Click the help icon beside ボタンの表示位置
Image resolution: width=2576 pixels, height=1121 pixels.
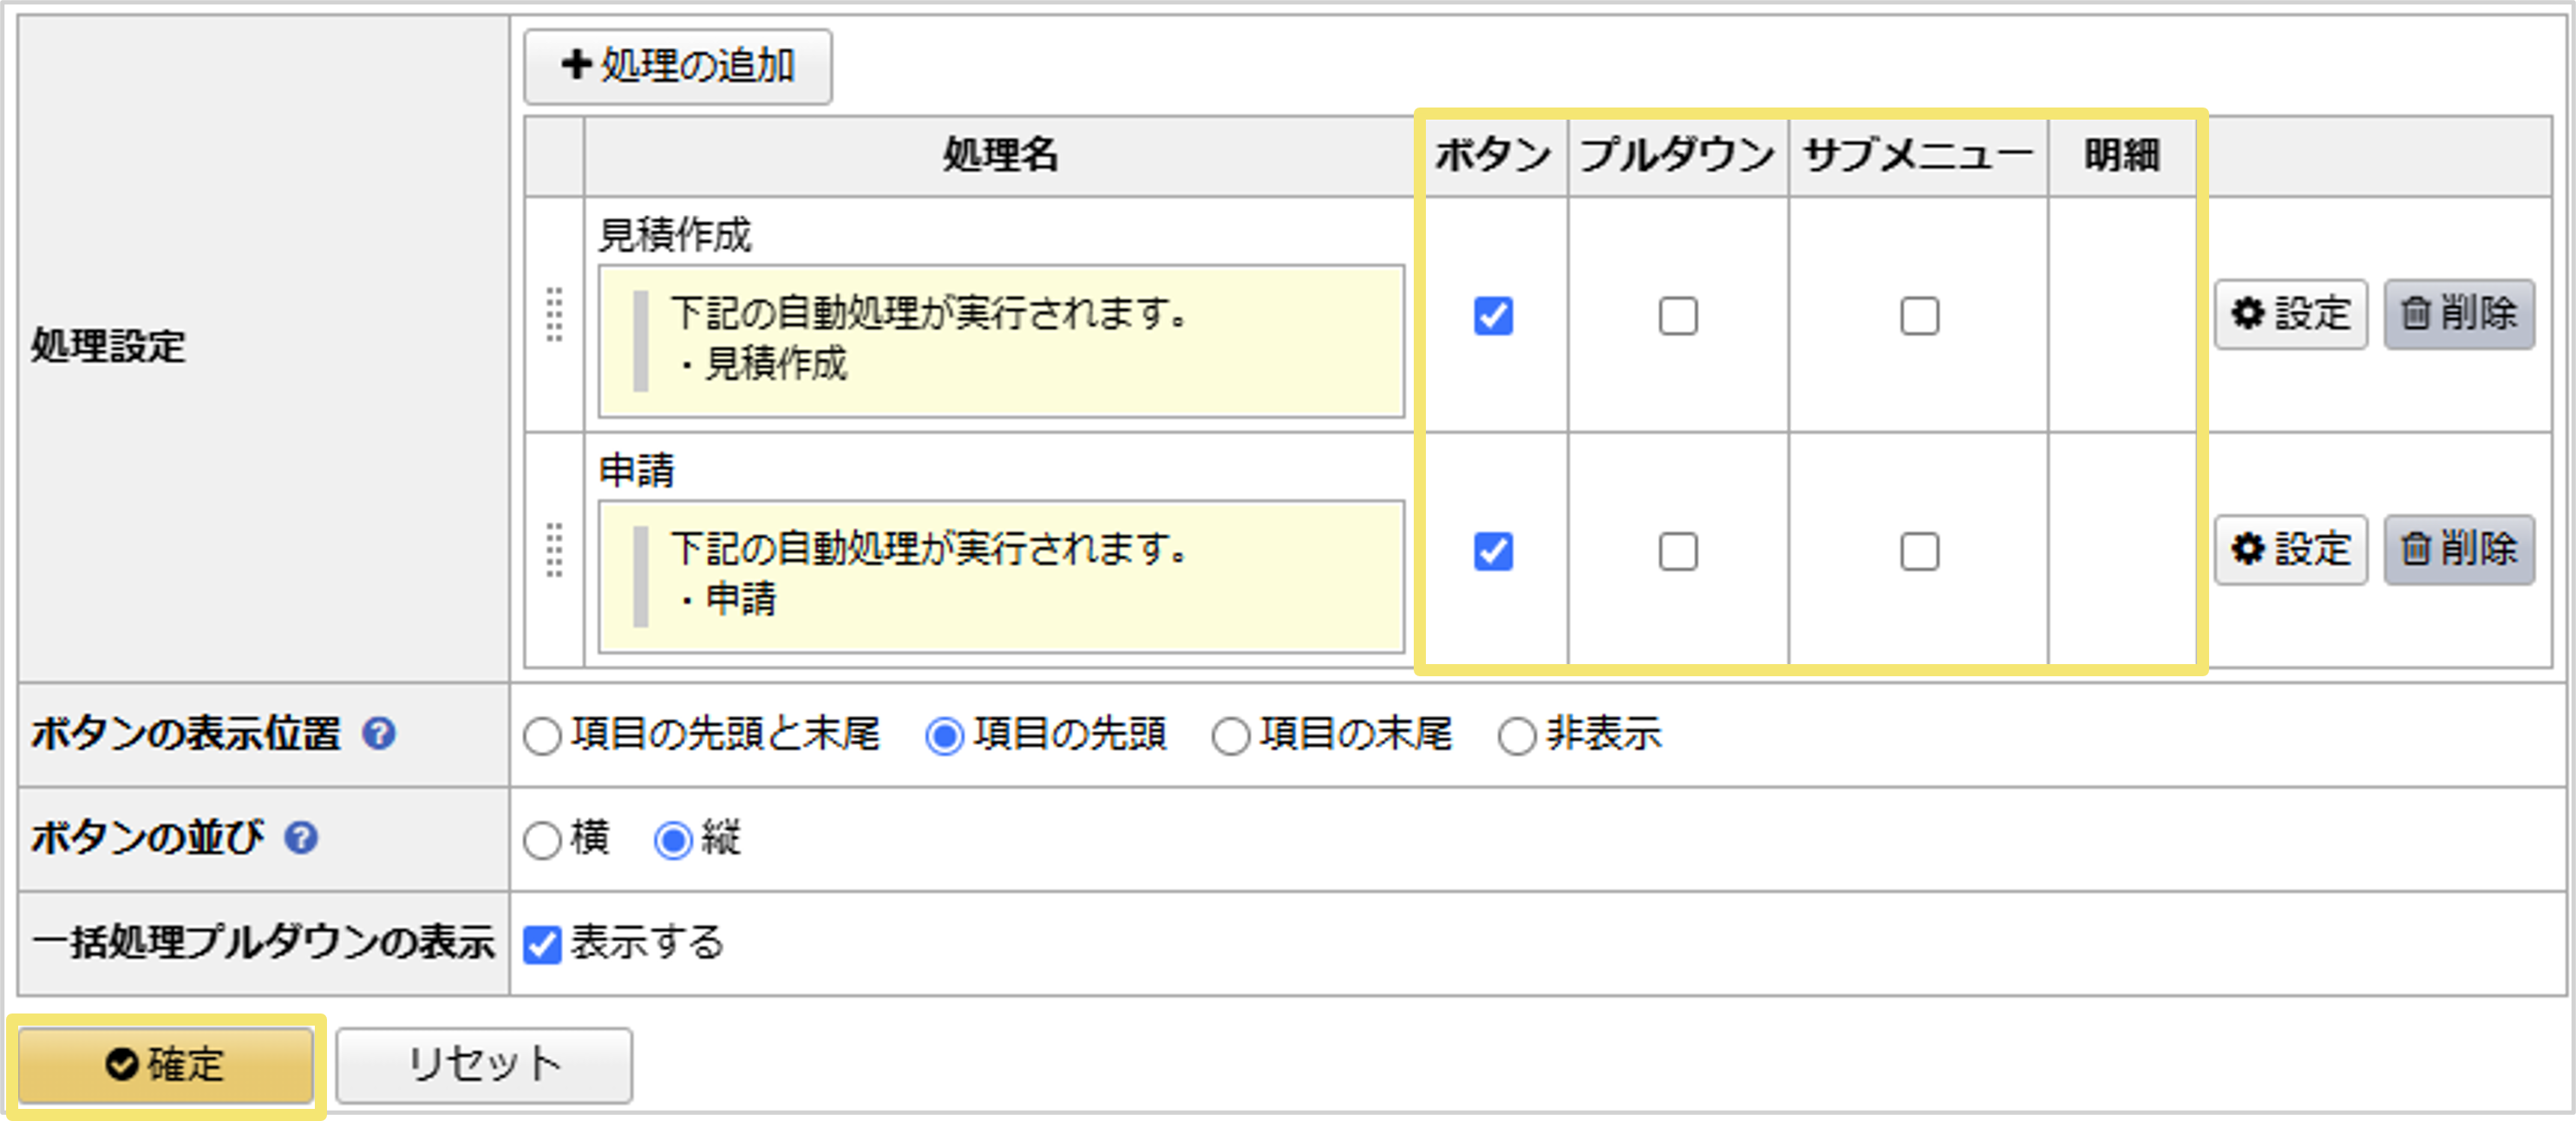pos(378,735)
